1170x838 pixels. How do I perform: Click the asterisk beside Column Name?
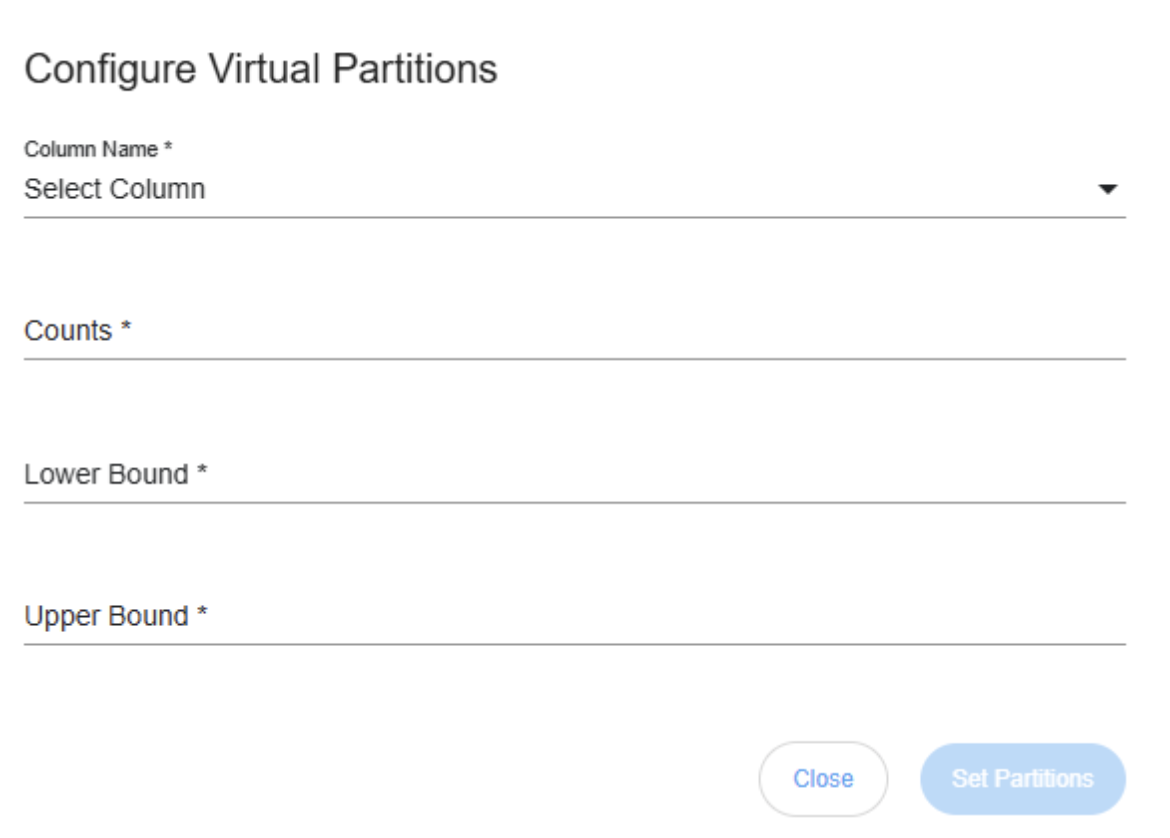click(x=168, y=150)
